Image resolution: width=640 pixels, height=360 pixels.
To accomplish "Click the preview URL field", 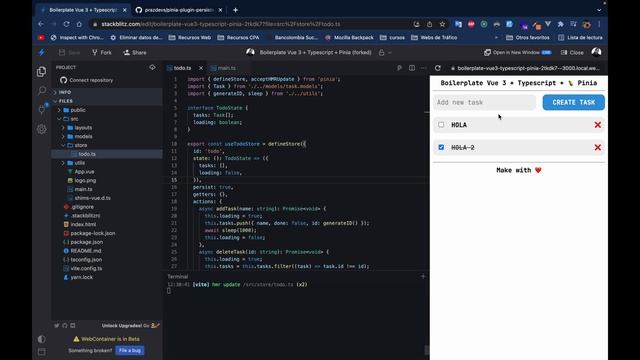I will (529, 68).
